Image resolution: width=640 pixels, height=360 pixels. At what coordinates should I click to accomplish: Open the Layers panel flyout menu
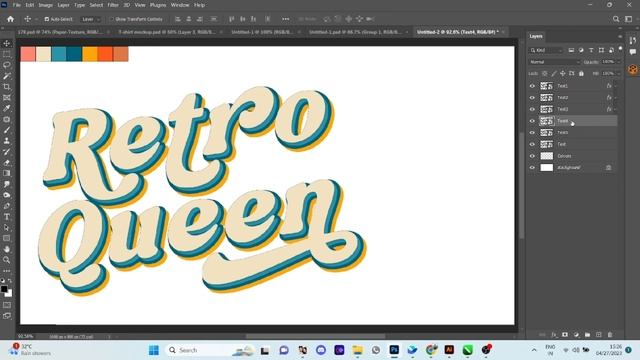620,36
